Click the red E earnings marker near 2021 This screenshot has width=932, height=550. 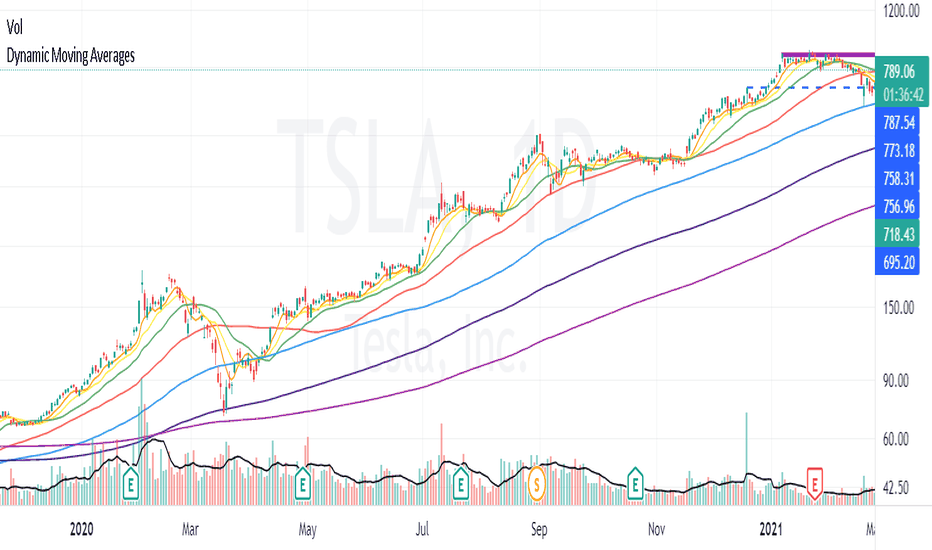(814, 483)
